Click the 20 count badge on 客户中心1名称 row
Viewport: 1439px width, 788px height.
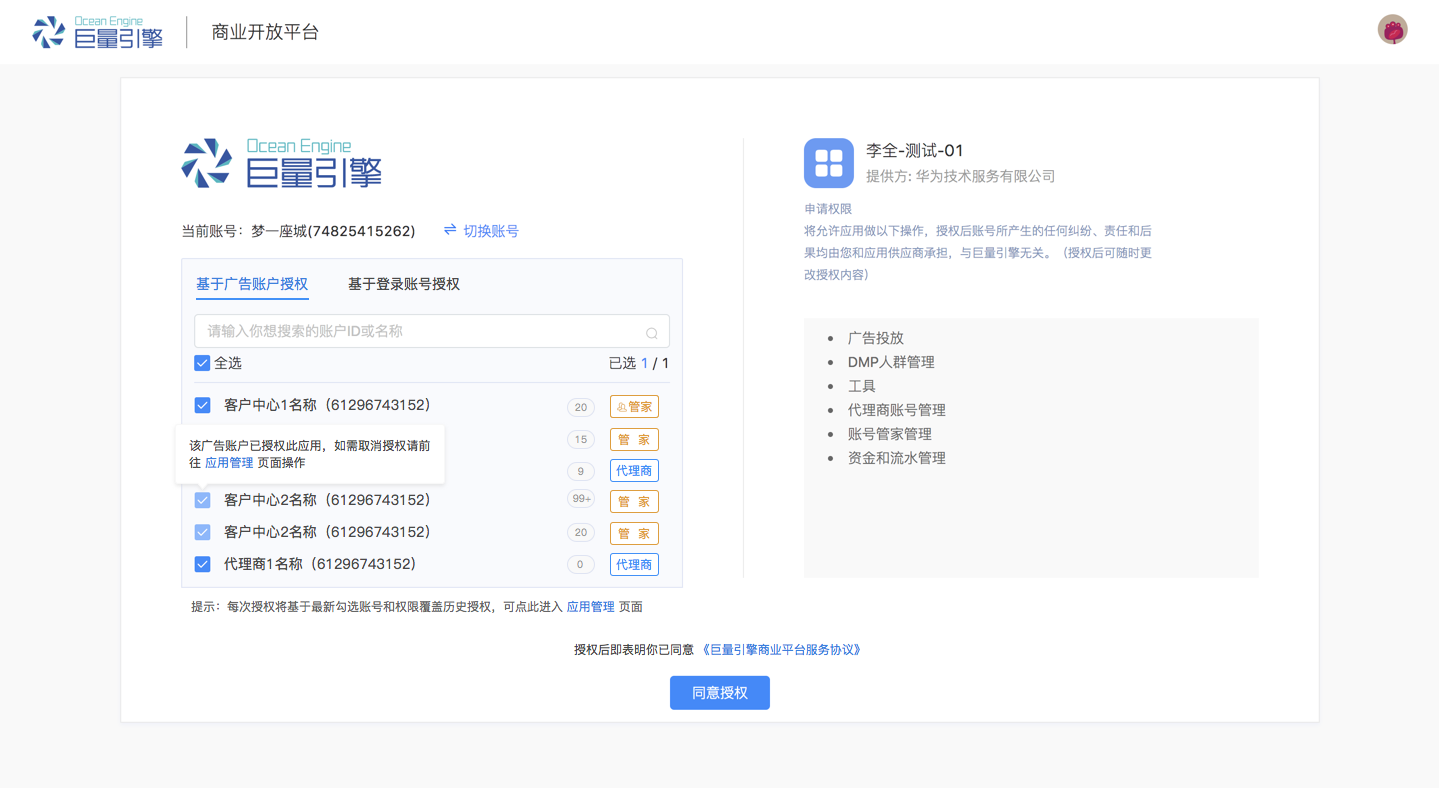point(581,407)
